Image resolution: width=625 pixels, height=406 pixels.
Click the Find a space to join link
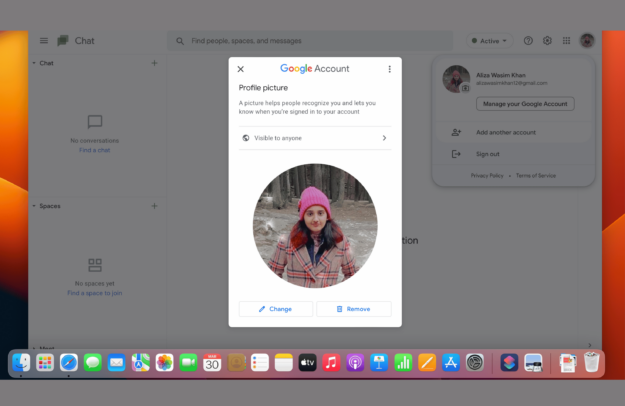pos(94,293)
